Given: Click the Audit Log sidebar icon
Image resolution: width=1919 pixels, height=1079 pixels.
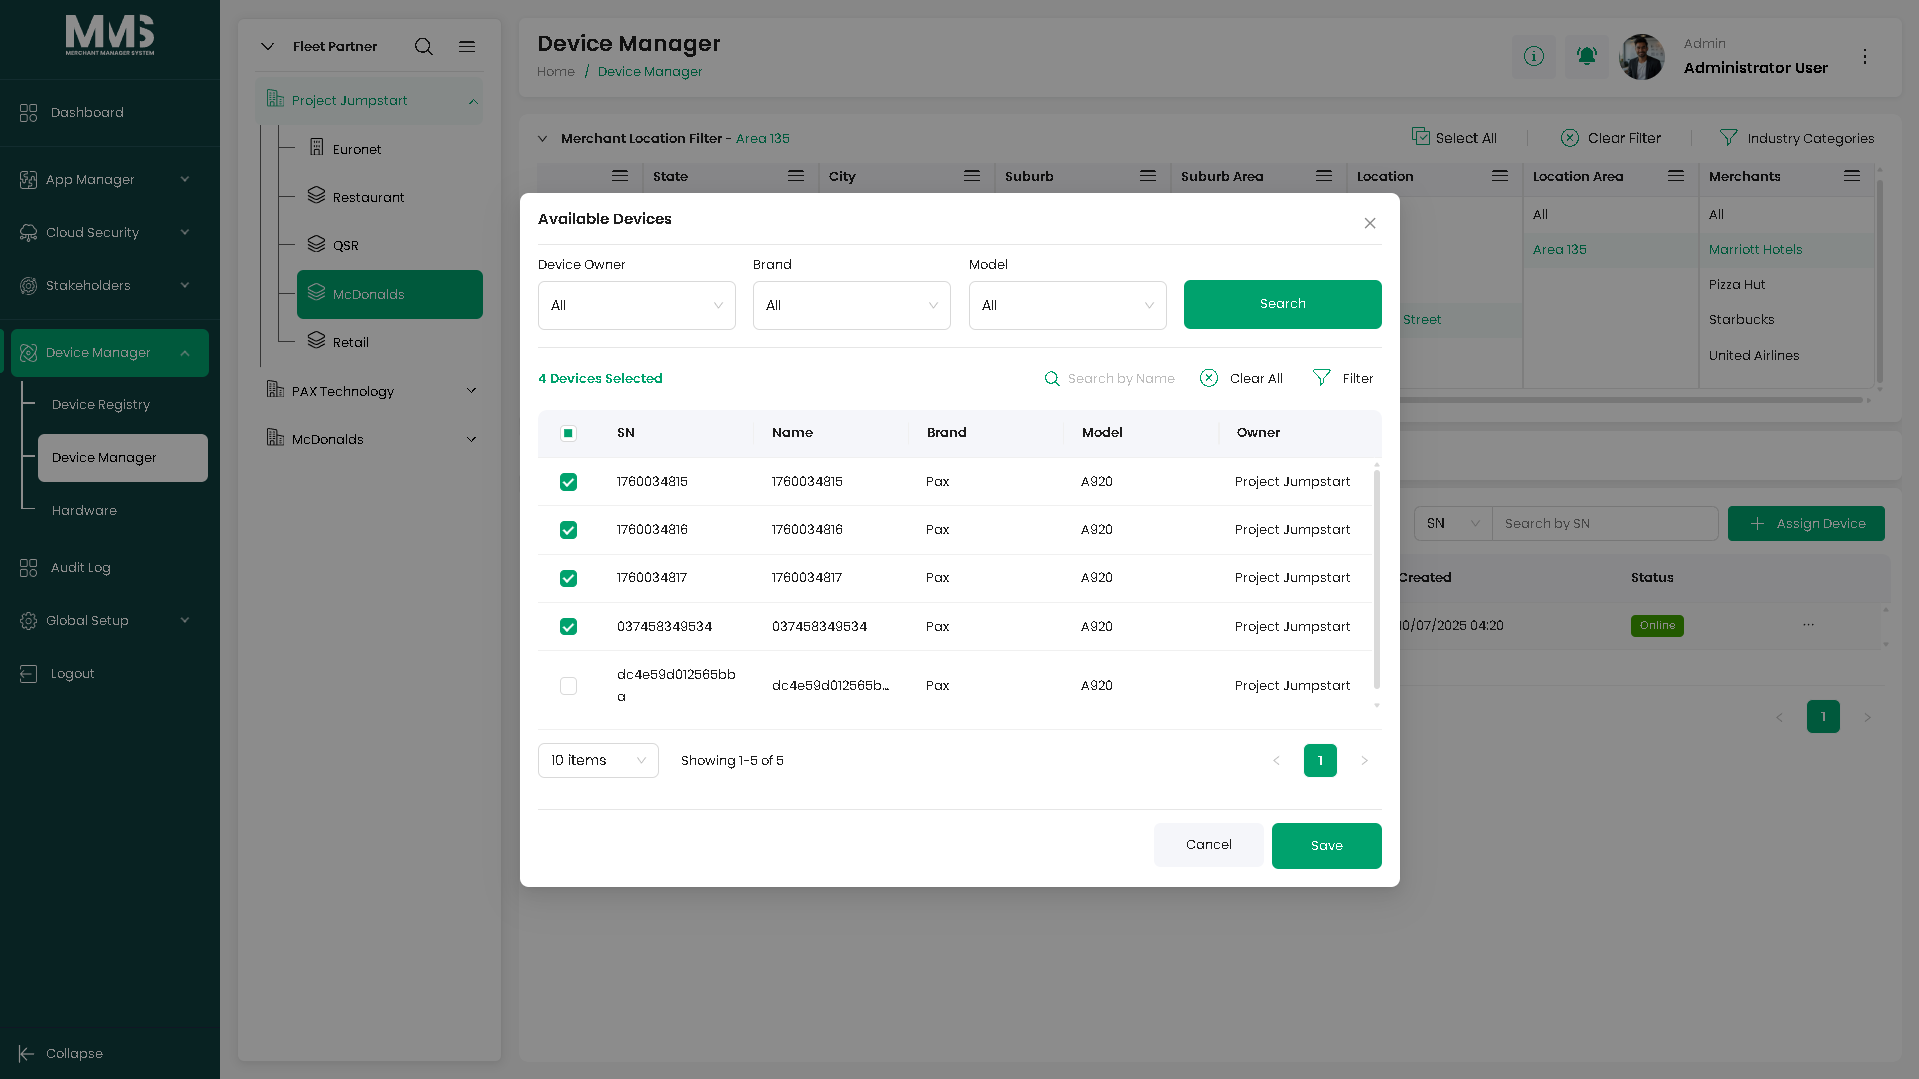Looking at the screenshot, I should [x=28, y=568].
